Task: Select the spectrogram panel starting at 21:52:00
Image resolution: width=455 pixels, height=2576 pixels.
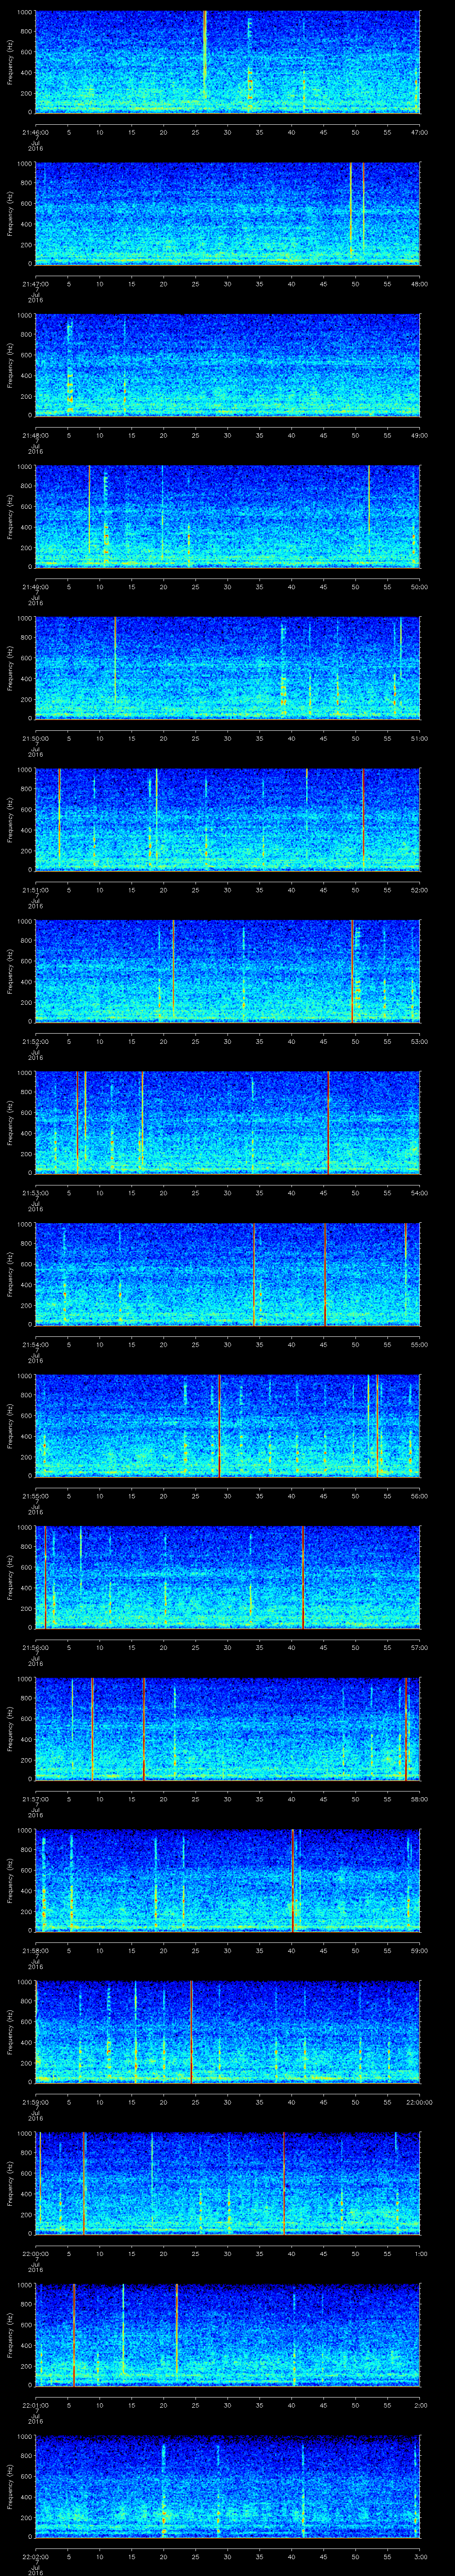Action: click(228, 971)
